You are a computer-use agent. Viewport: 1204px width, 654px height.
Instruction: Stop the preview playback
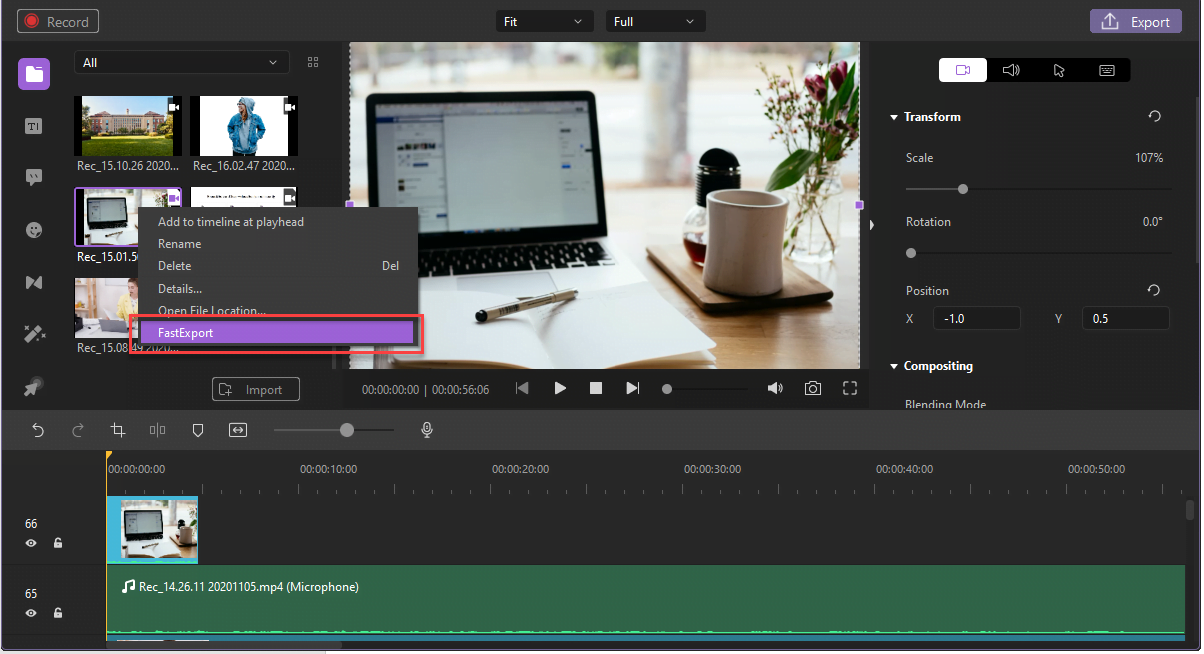tap(596, 388)
